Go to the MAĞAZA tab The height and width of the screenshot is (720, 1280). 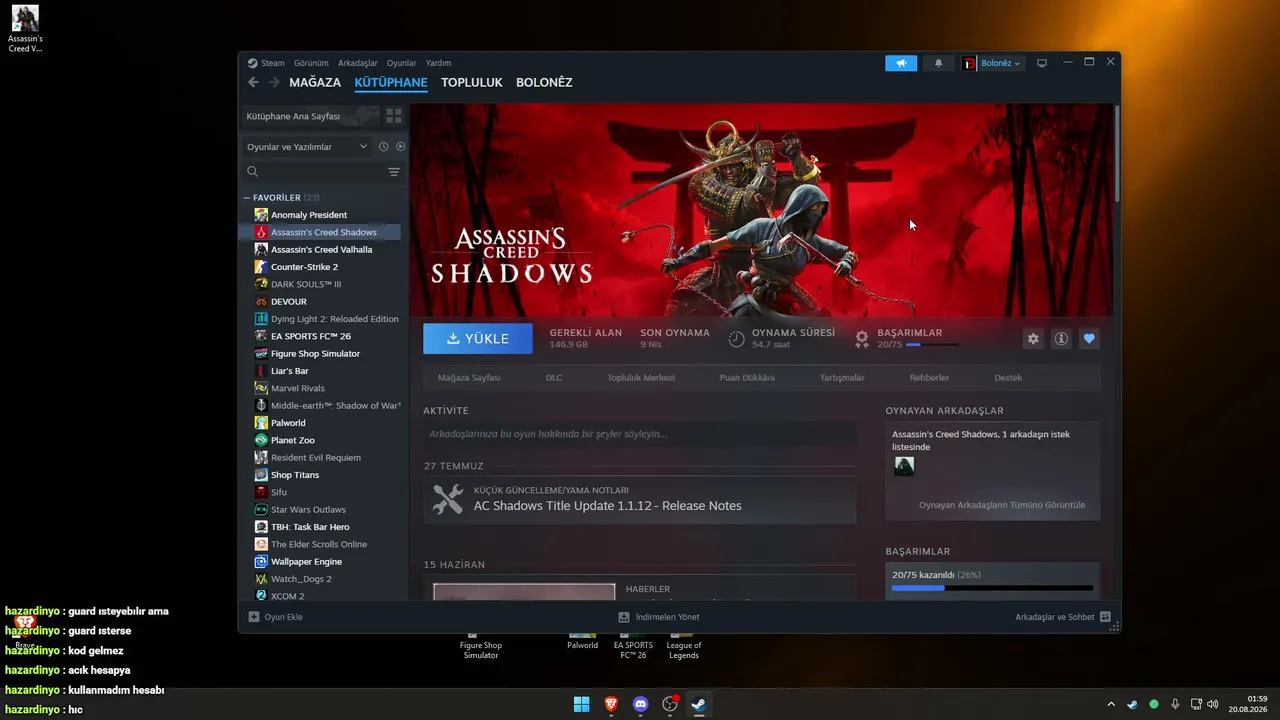click(x=315, y=83)
